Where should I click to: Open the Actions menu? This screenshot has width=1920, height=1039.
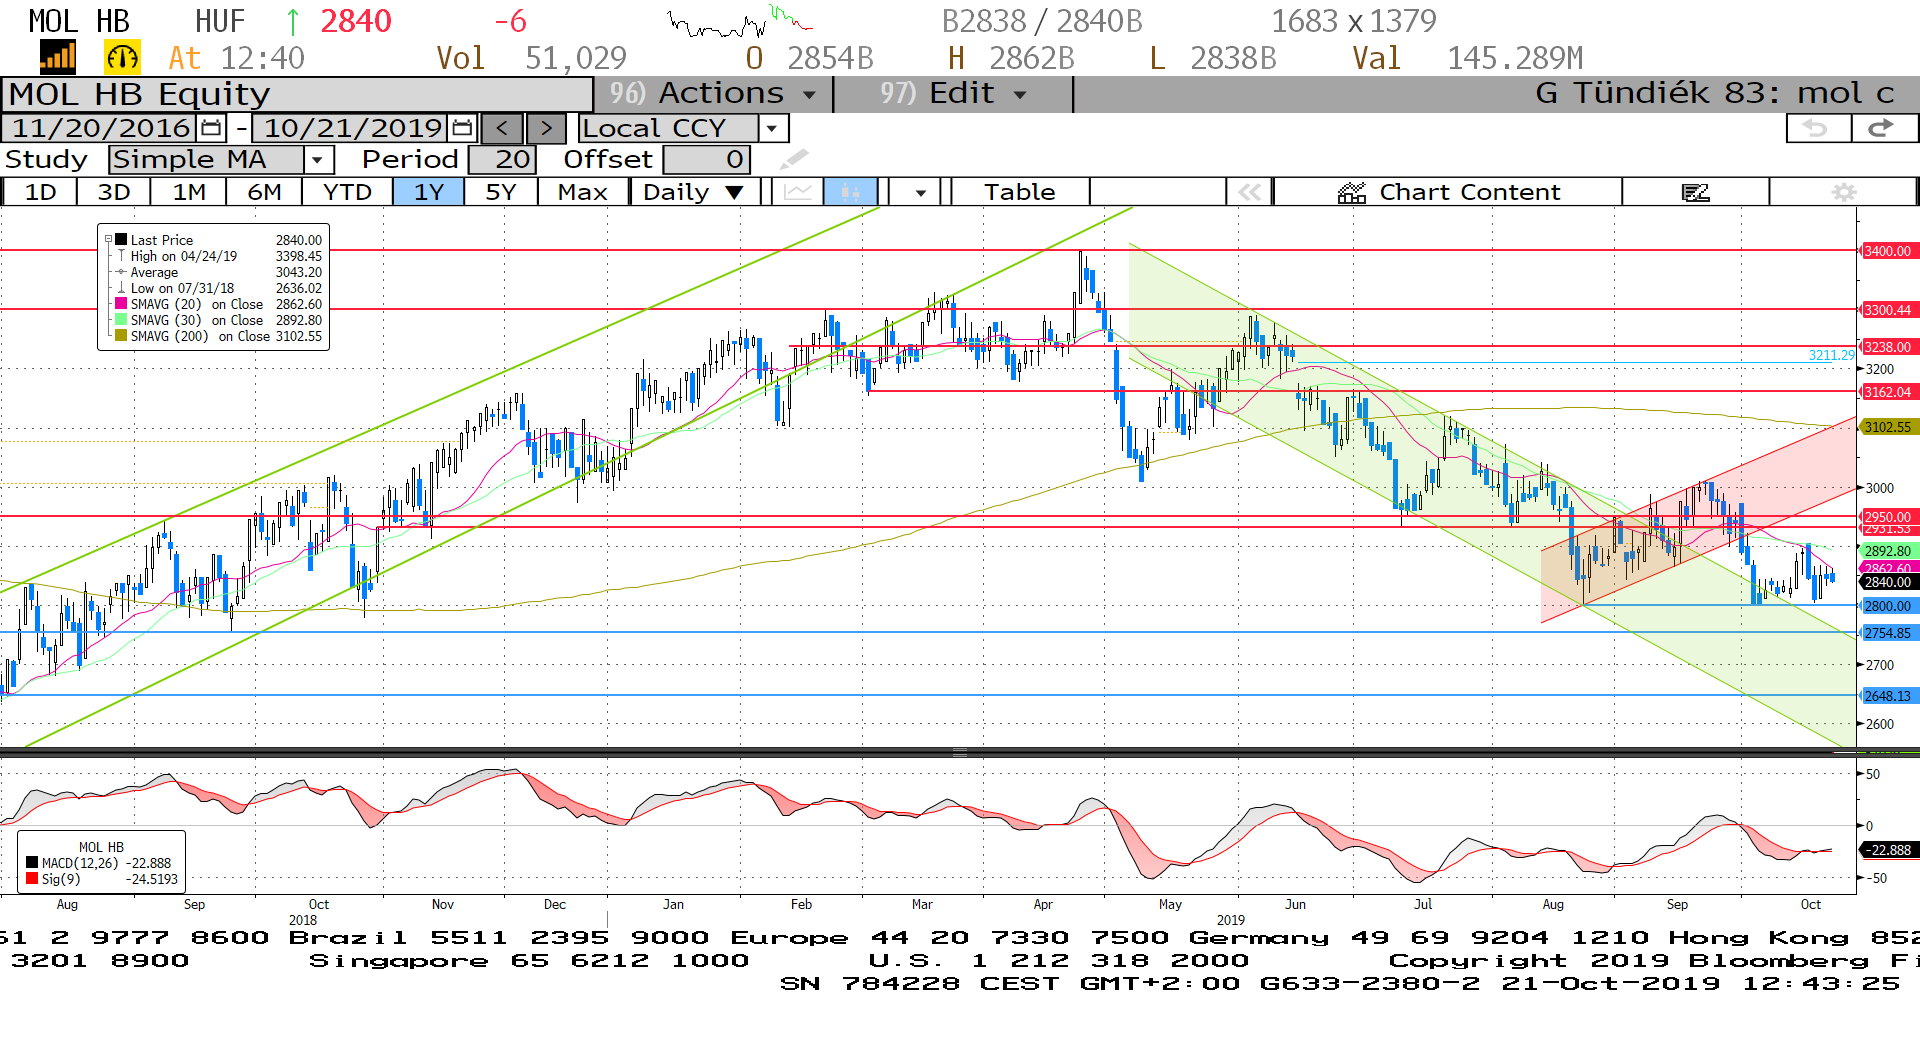click(714, 94)
